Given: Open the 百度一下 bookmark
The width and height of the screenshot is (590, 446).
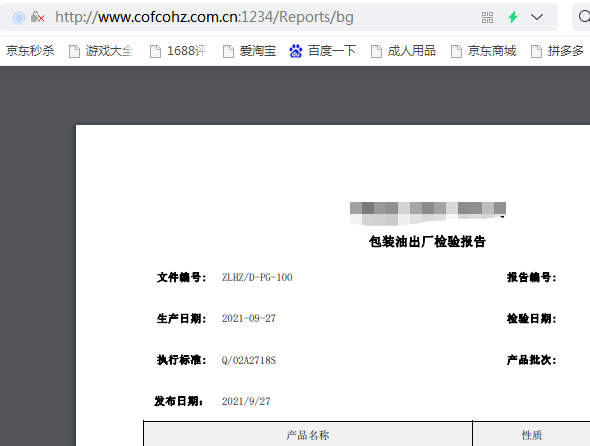Looking at the screenshot, I should tap(332, 50).
